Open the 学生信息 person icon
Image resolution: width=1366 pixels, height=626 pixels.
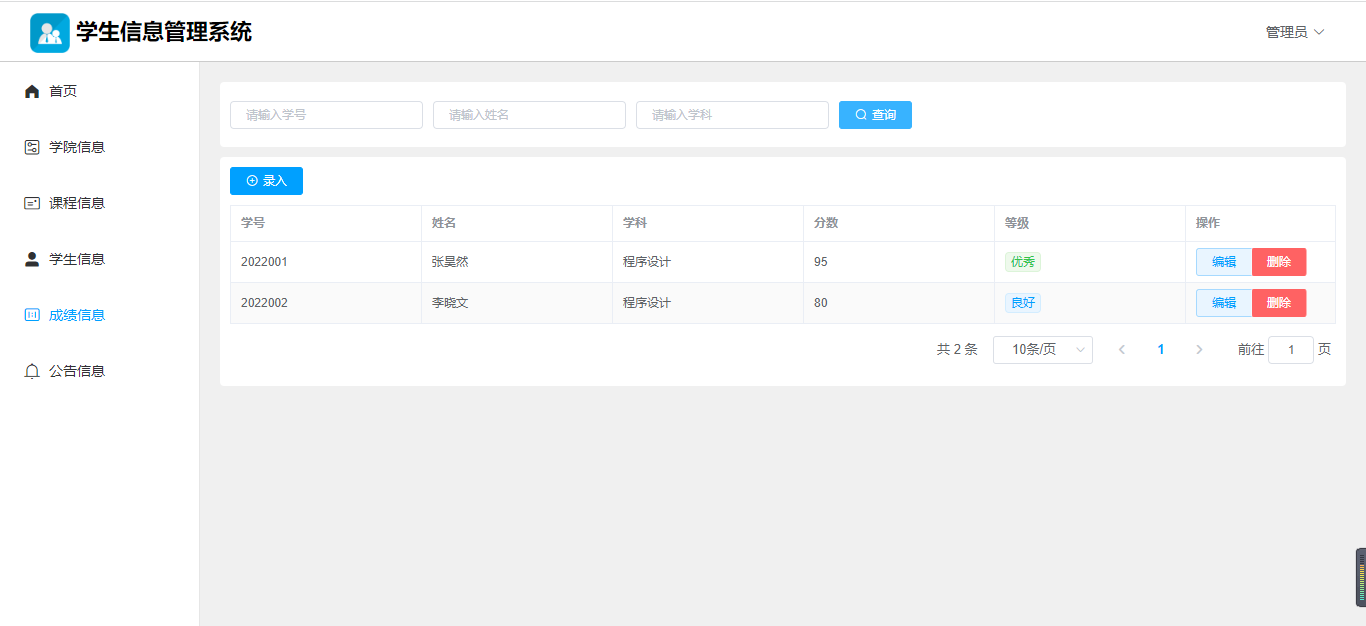[32, 260]
